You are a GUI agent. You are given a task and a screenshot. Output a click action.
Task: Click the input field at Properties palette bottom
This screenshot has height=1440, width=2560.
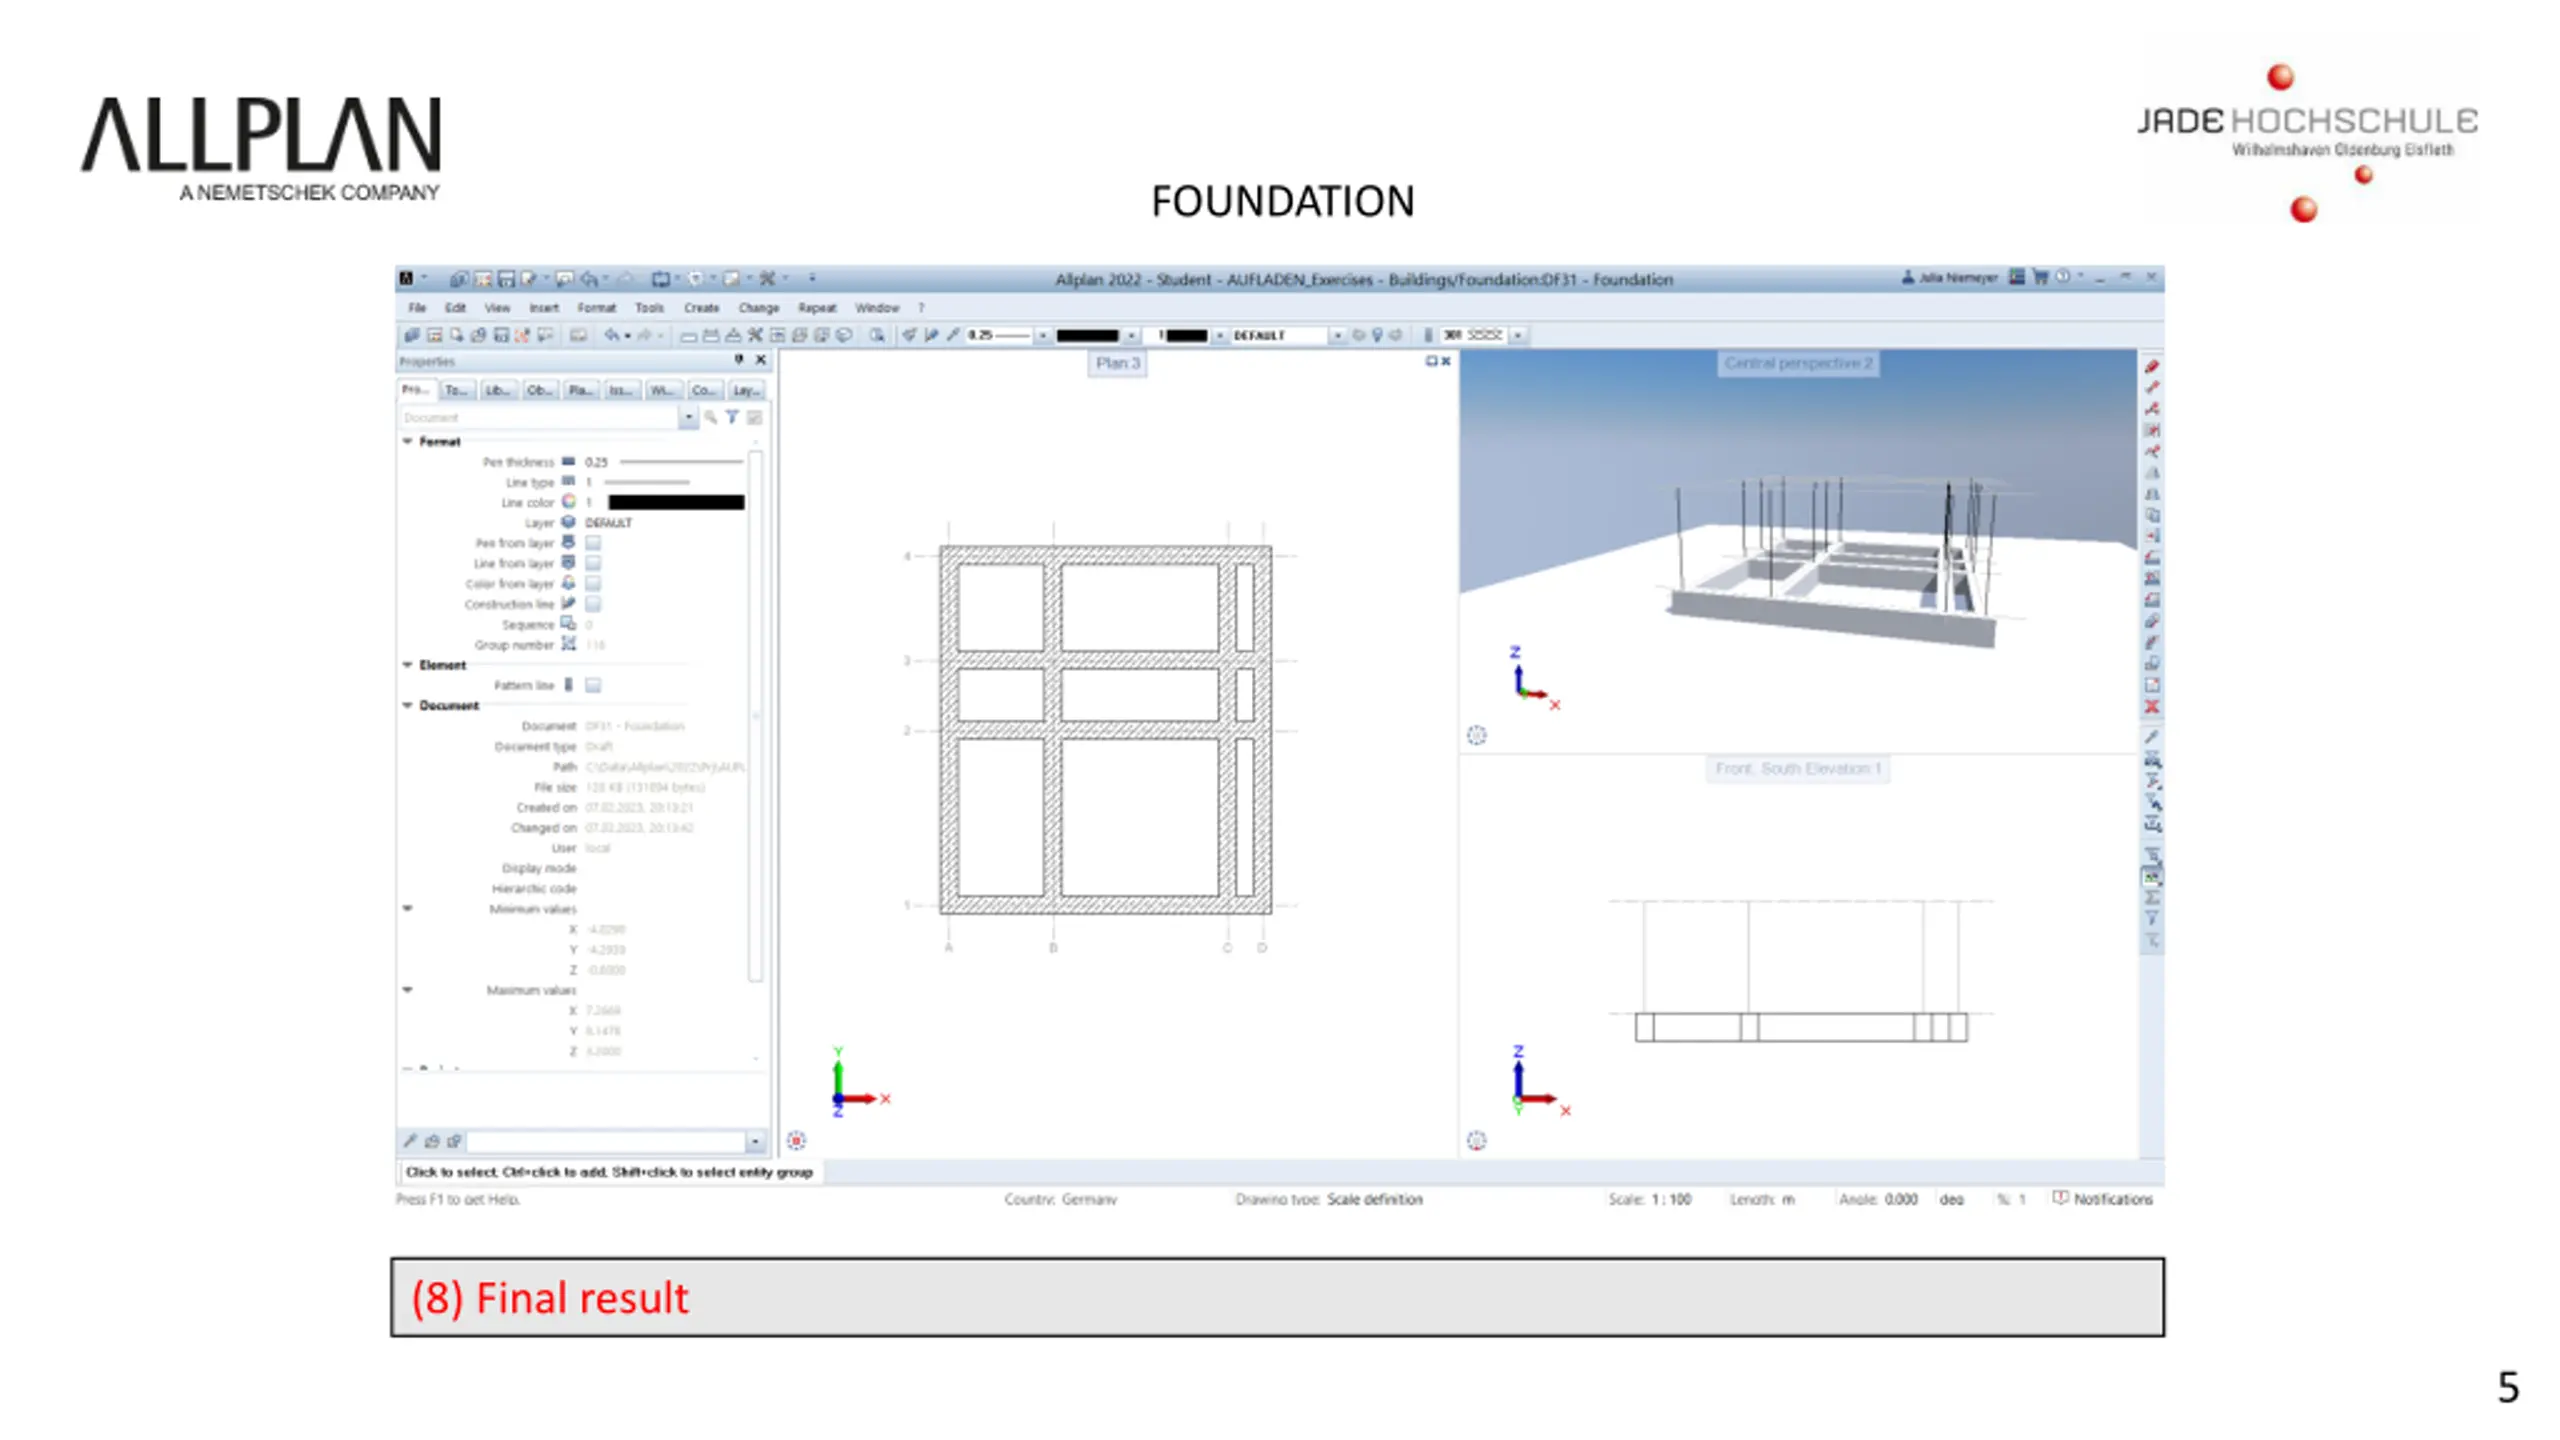click(x=606, y=1141)
